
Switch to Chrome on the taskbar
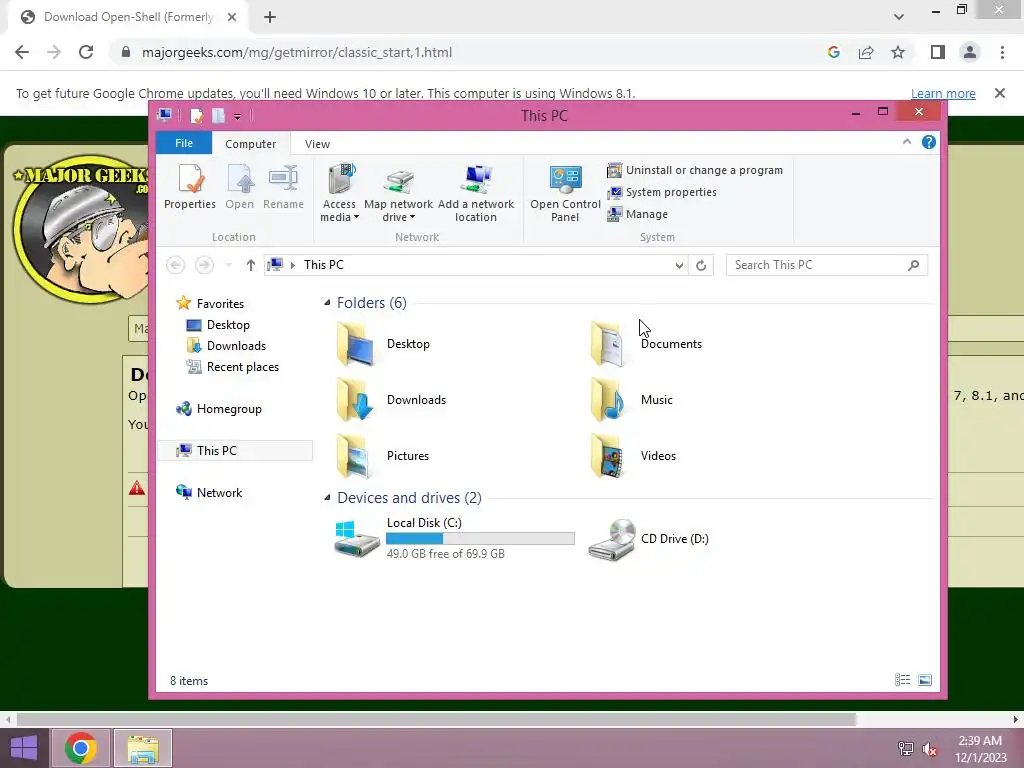click(x=81, y=748)
